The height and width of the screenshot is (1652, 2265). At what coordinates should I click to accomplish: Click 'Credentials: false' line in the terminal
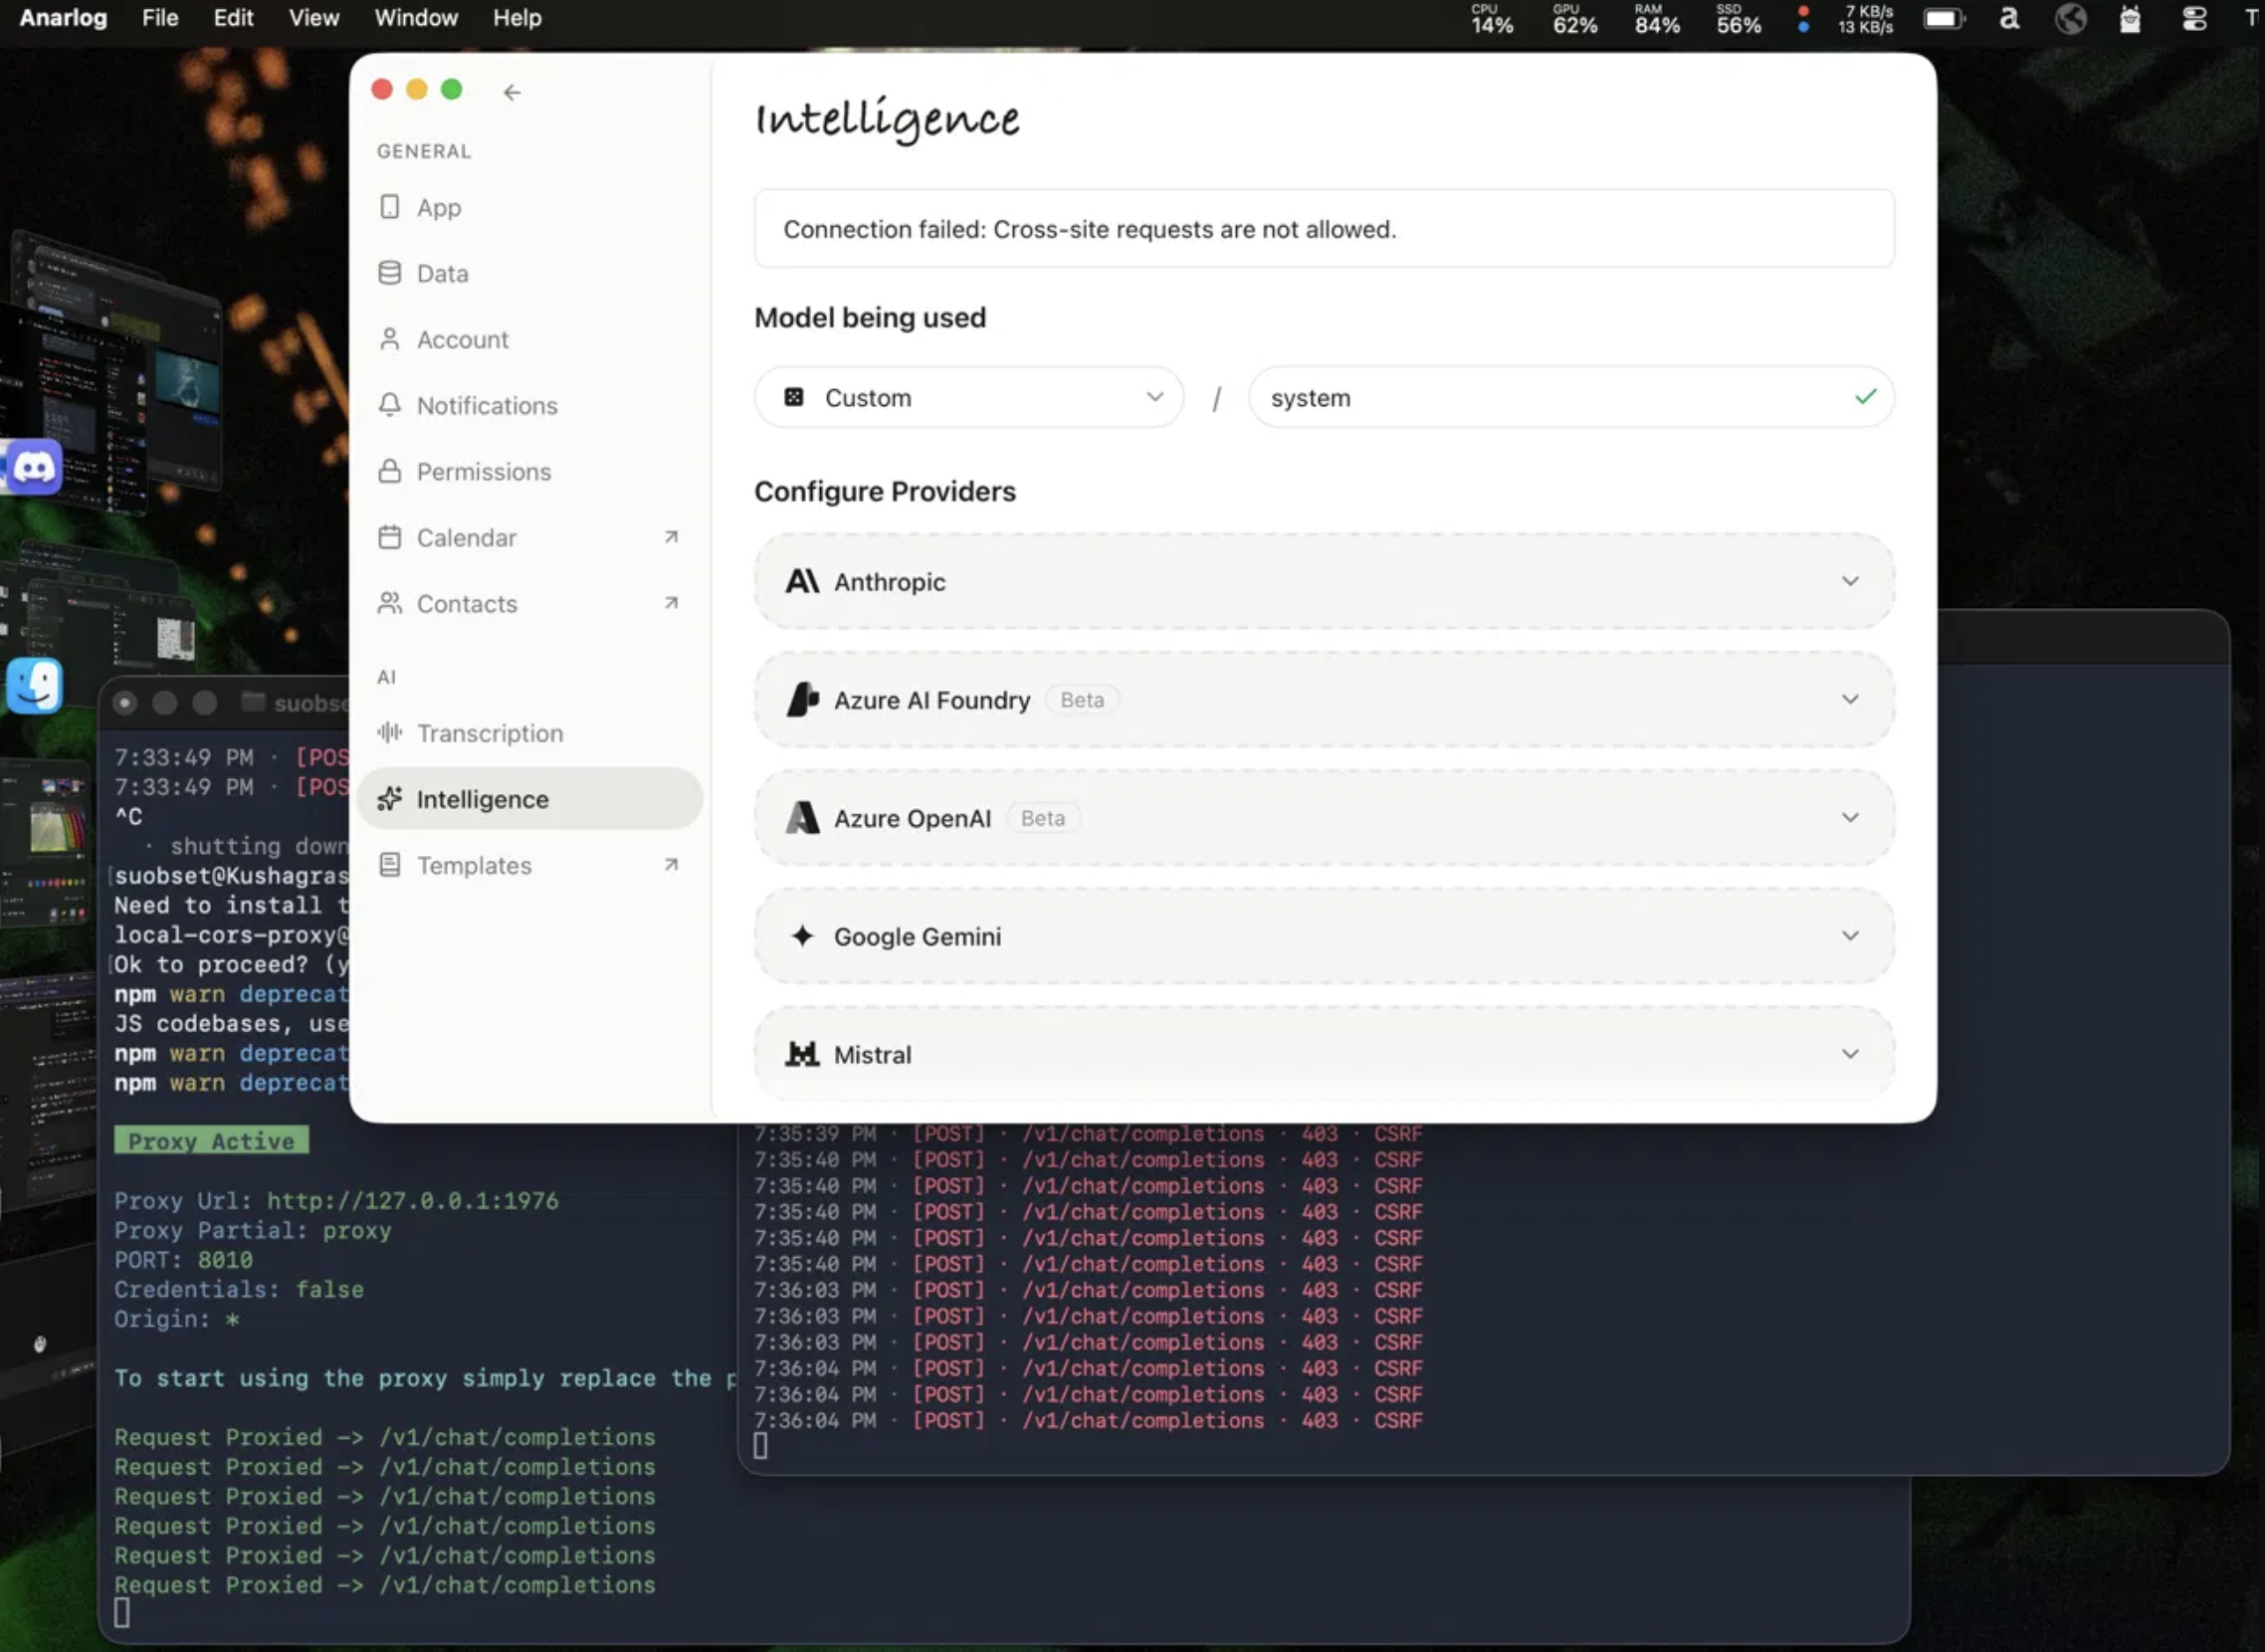point(238,1289)
